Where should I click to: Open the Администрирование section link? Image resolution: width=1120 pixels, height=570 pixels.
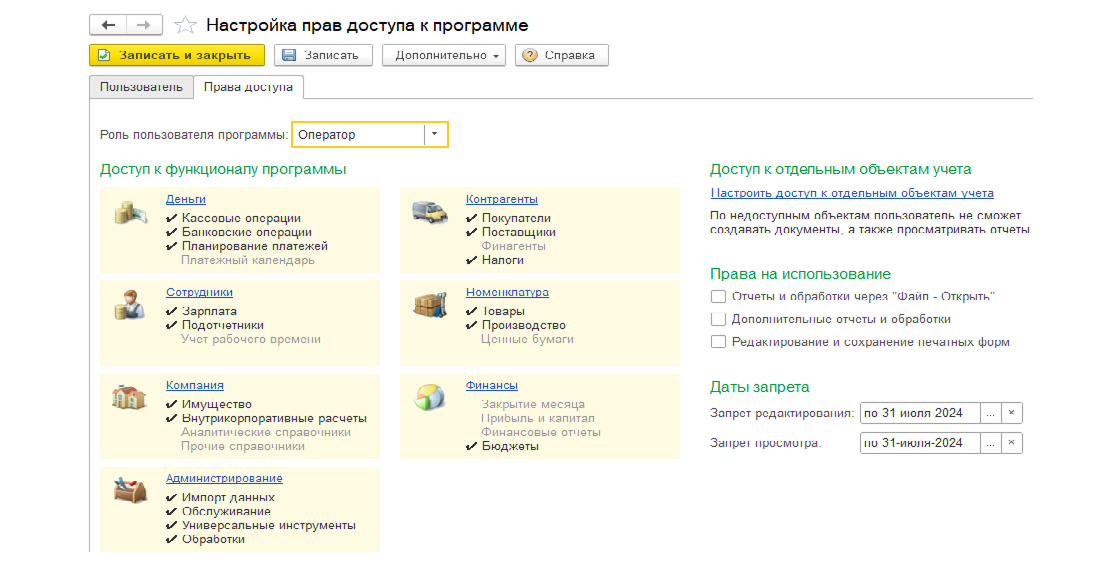point(224,479)
